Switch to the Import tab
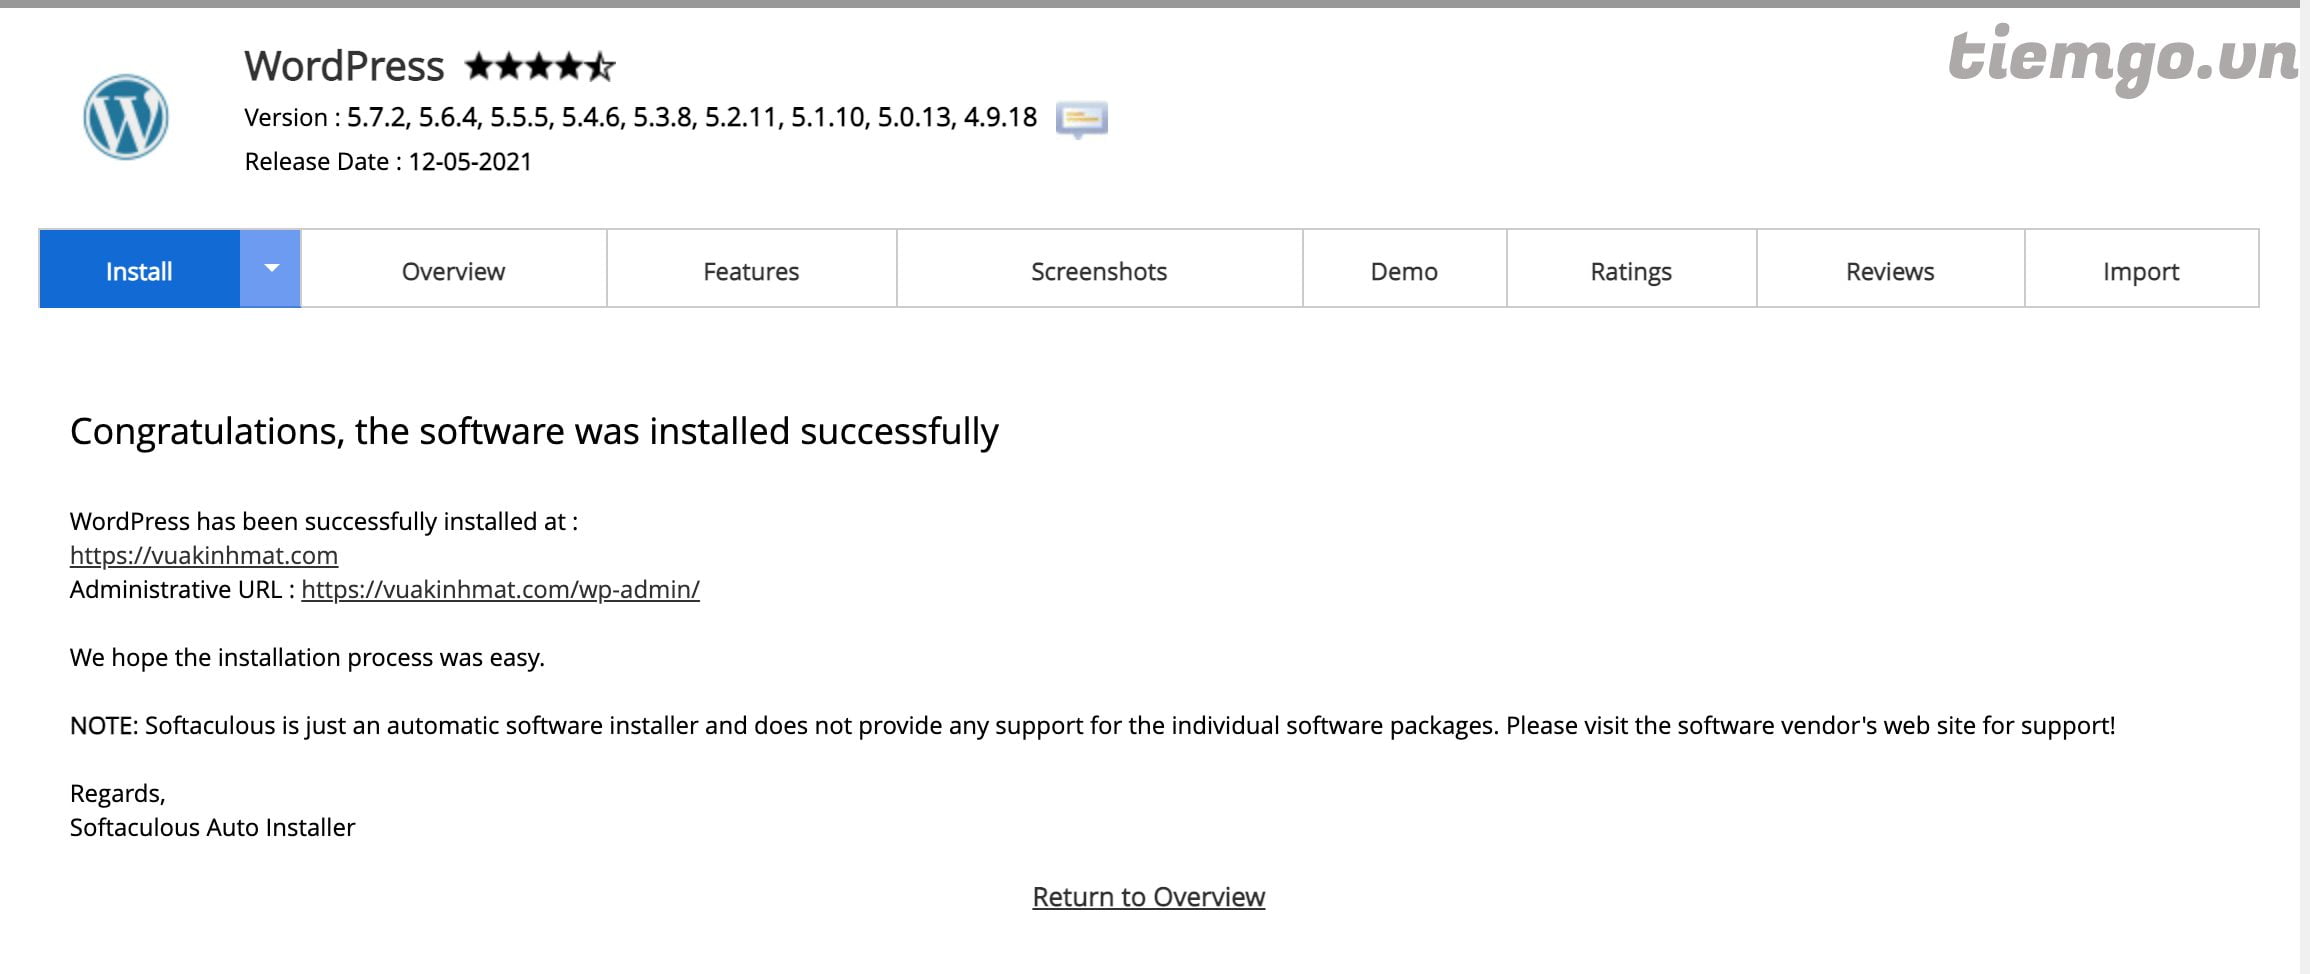The height and width of the screenshot is (974, 2310). click(x=2140, y=271)
